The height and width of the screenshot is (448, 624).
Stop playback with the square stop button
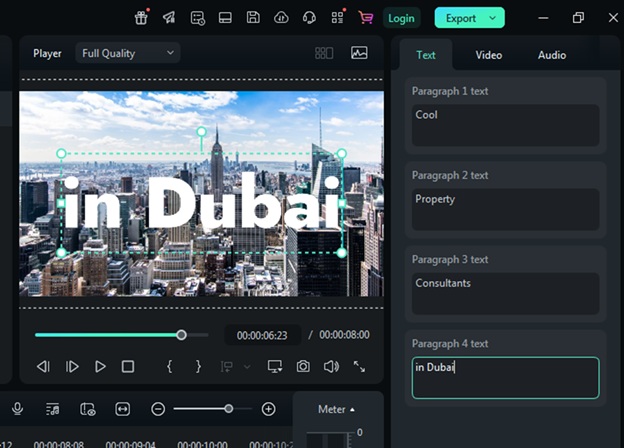click(x=128, y=367)
